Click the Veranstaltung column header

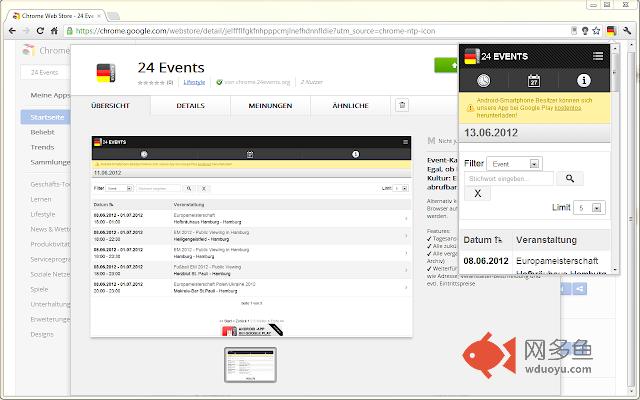(546, 240)
